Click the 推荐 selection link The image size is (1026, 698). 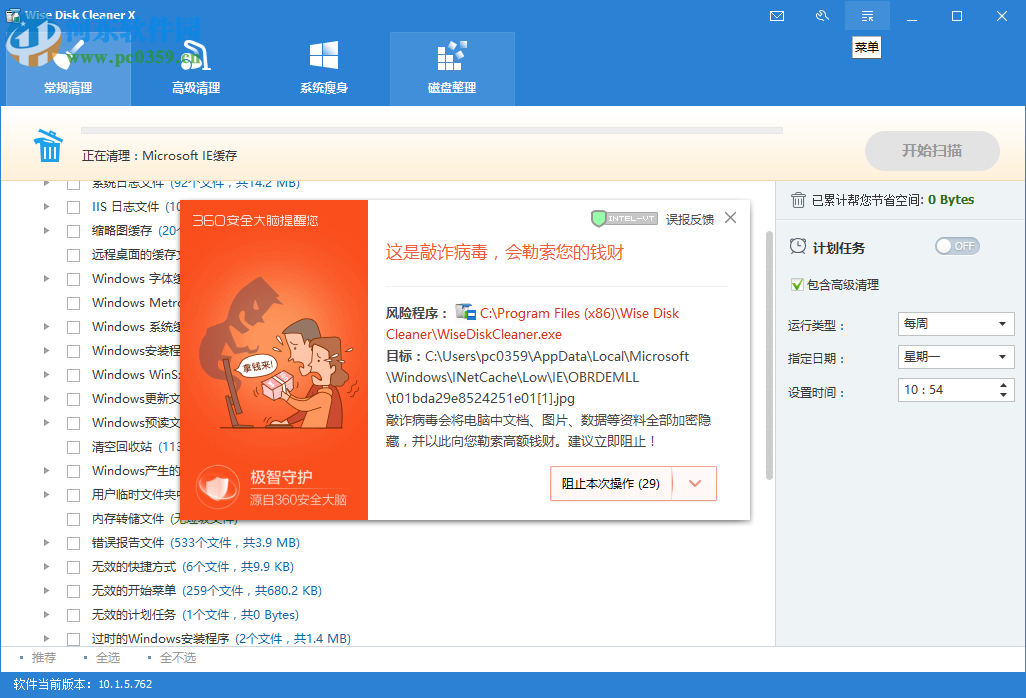coord(44,657)
